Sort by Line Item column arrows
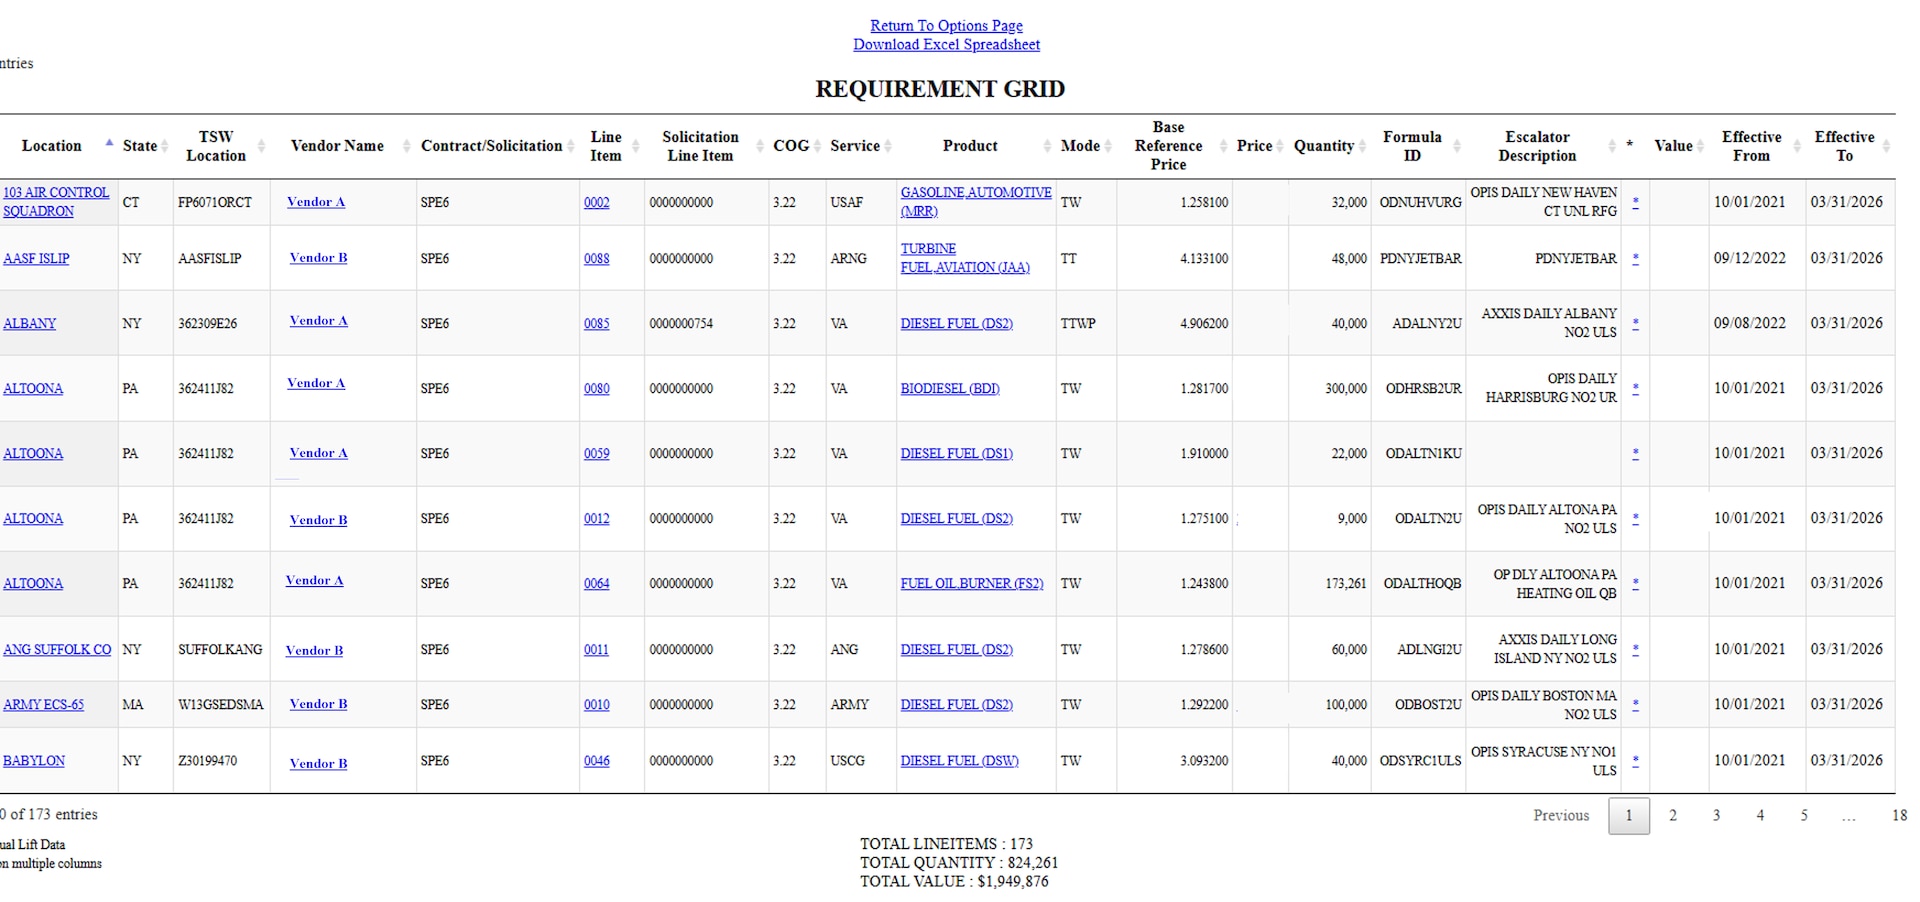Screen dimensions: 1920x902 635,146
